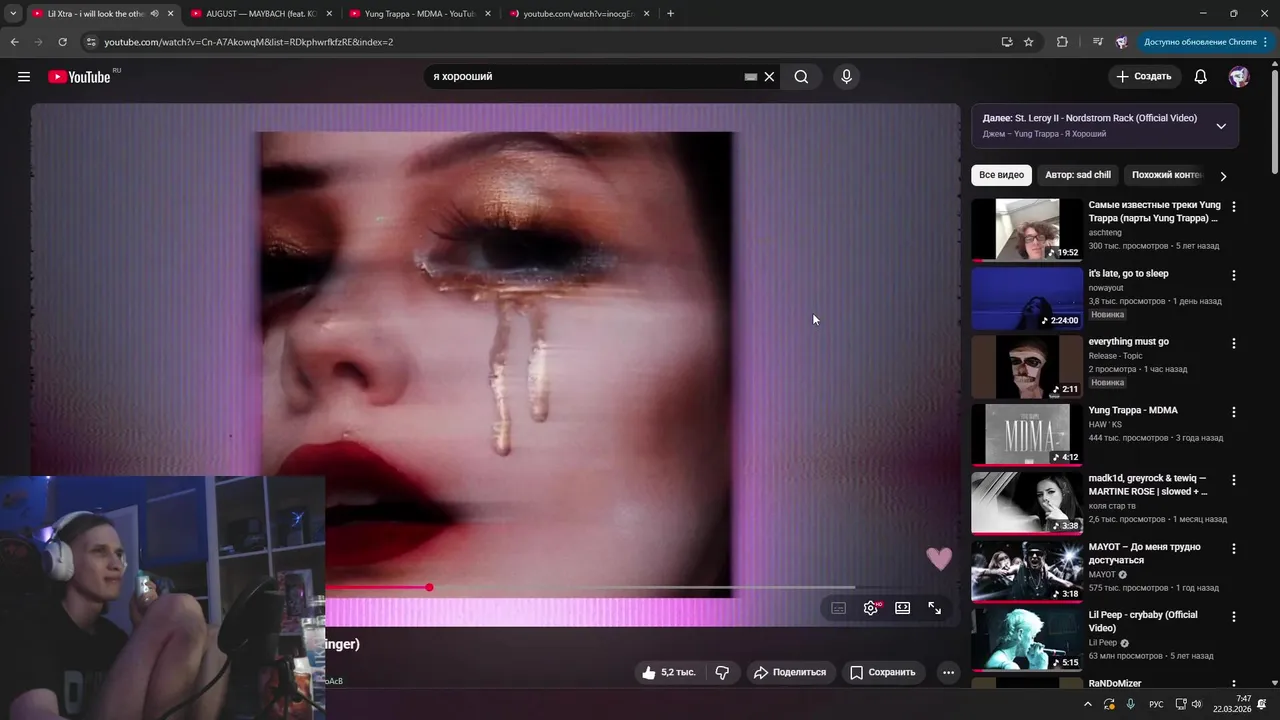The width and height of the screenshot is (1280, 720).
Task: Click the Поделиться share button
Action: 790,672
